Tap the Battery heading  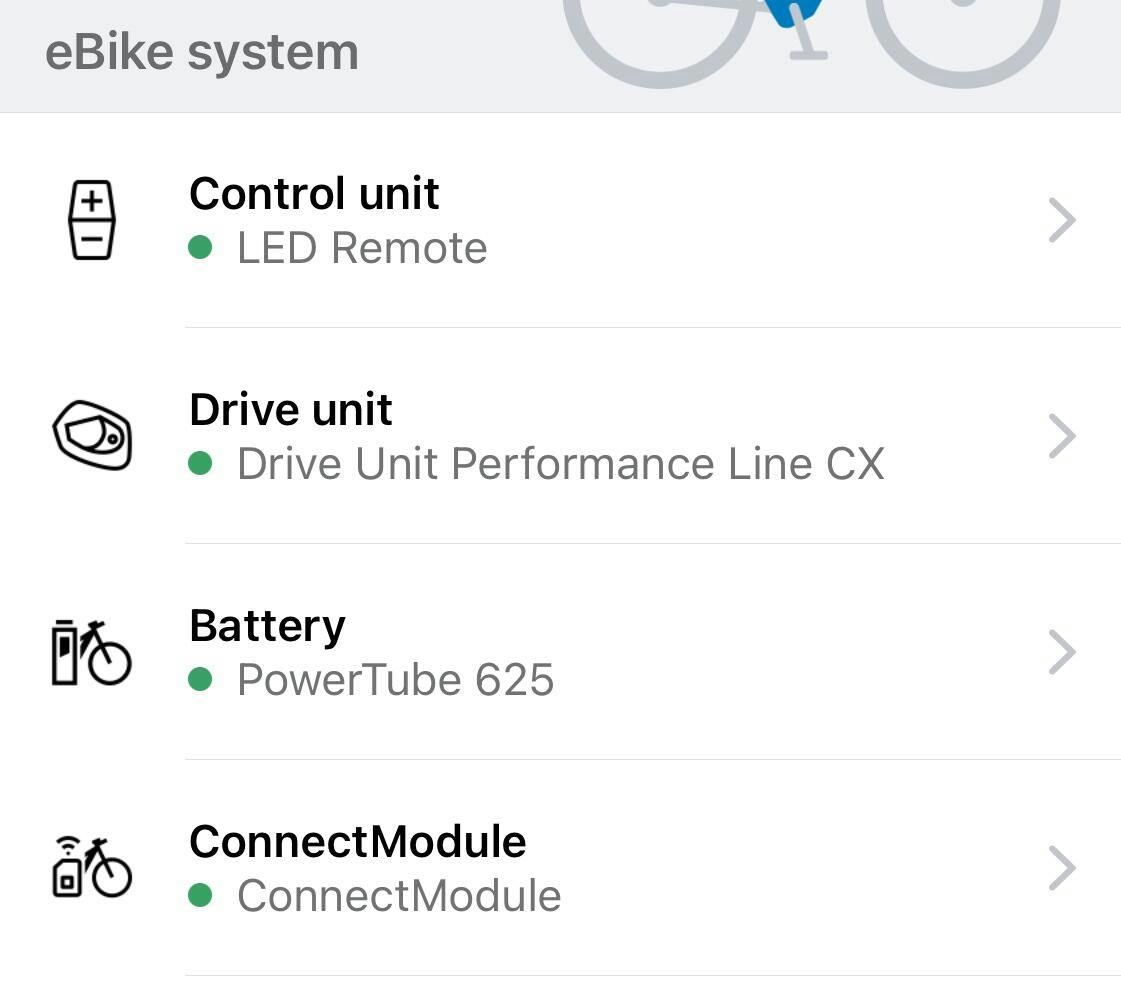pos(267,625)
